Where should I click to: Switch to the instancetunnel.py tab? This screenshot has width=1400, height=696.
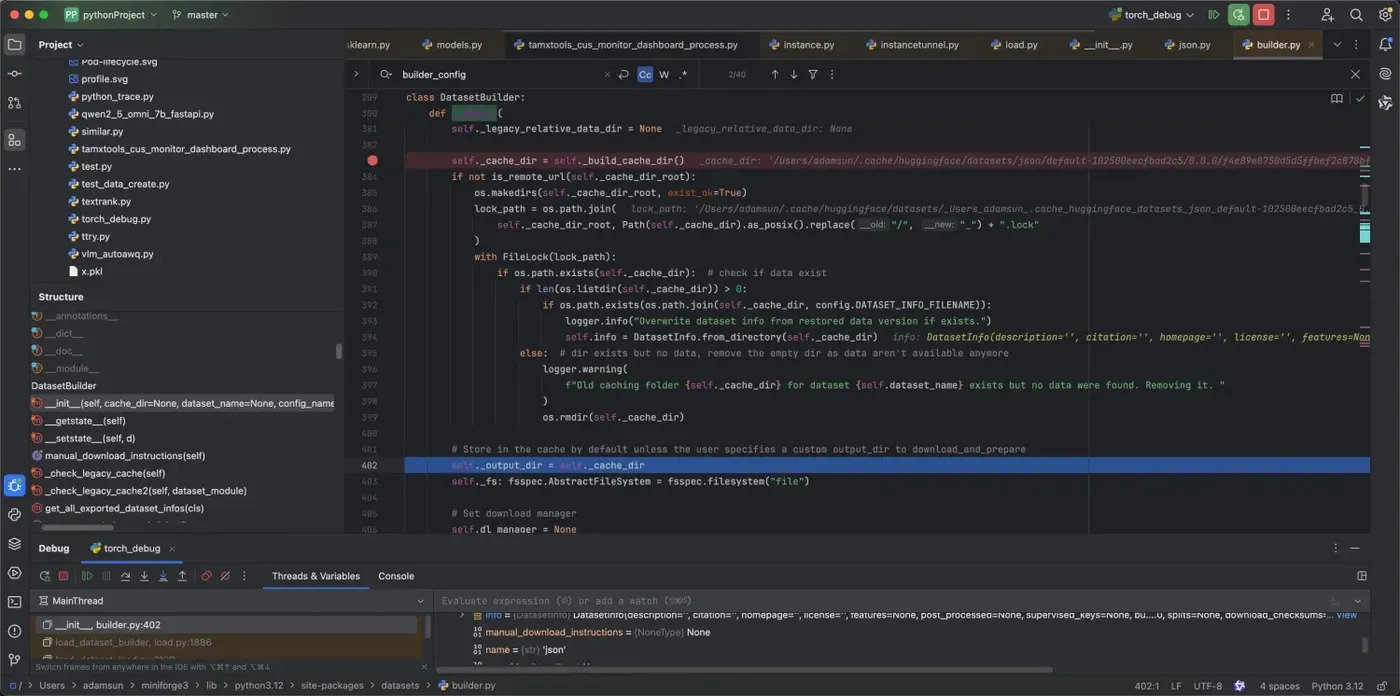click(911, 45)
